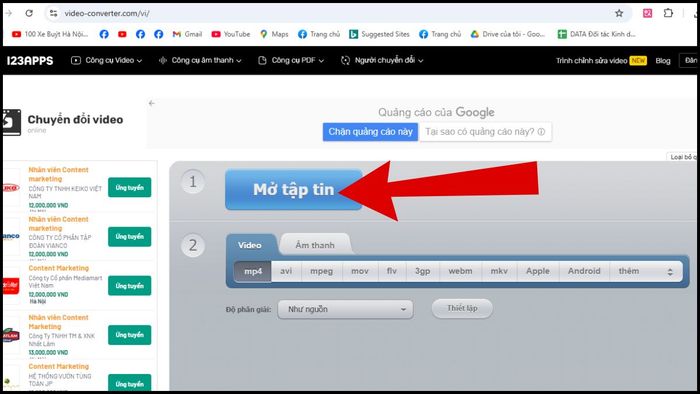Click Ứng tuyển for Mediamart Việt Nam
This screenshot has width=700, height=394.
pyautogui.click(x=129, y=286)
